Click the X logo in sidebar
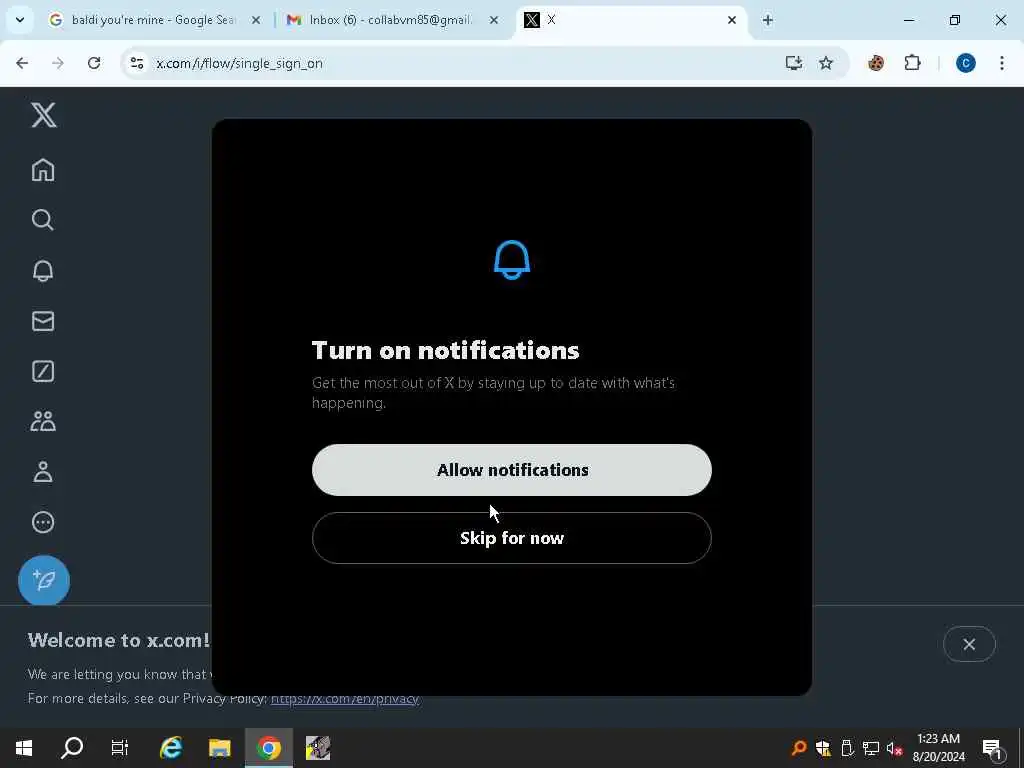Screen dimensions: 1024x768 44,115
